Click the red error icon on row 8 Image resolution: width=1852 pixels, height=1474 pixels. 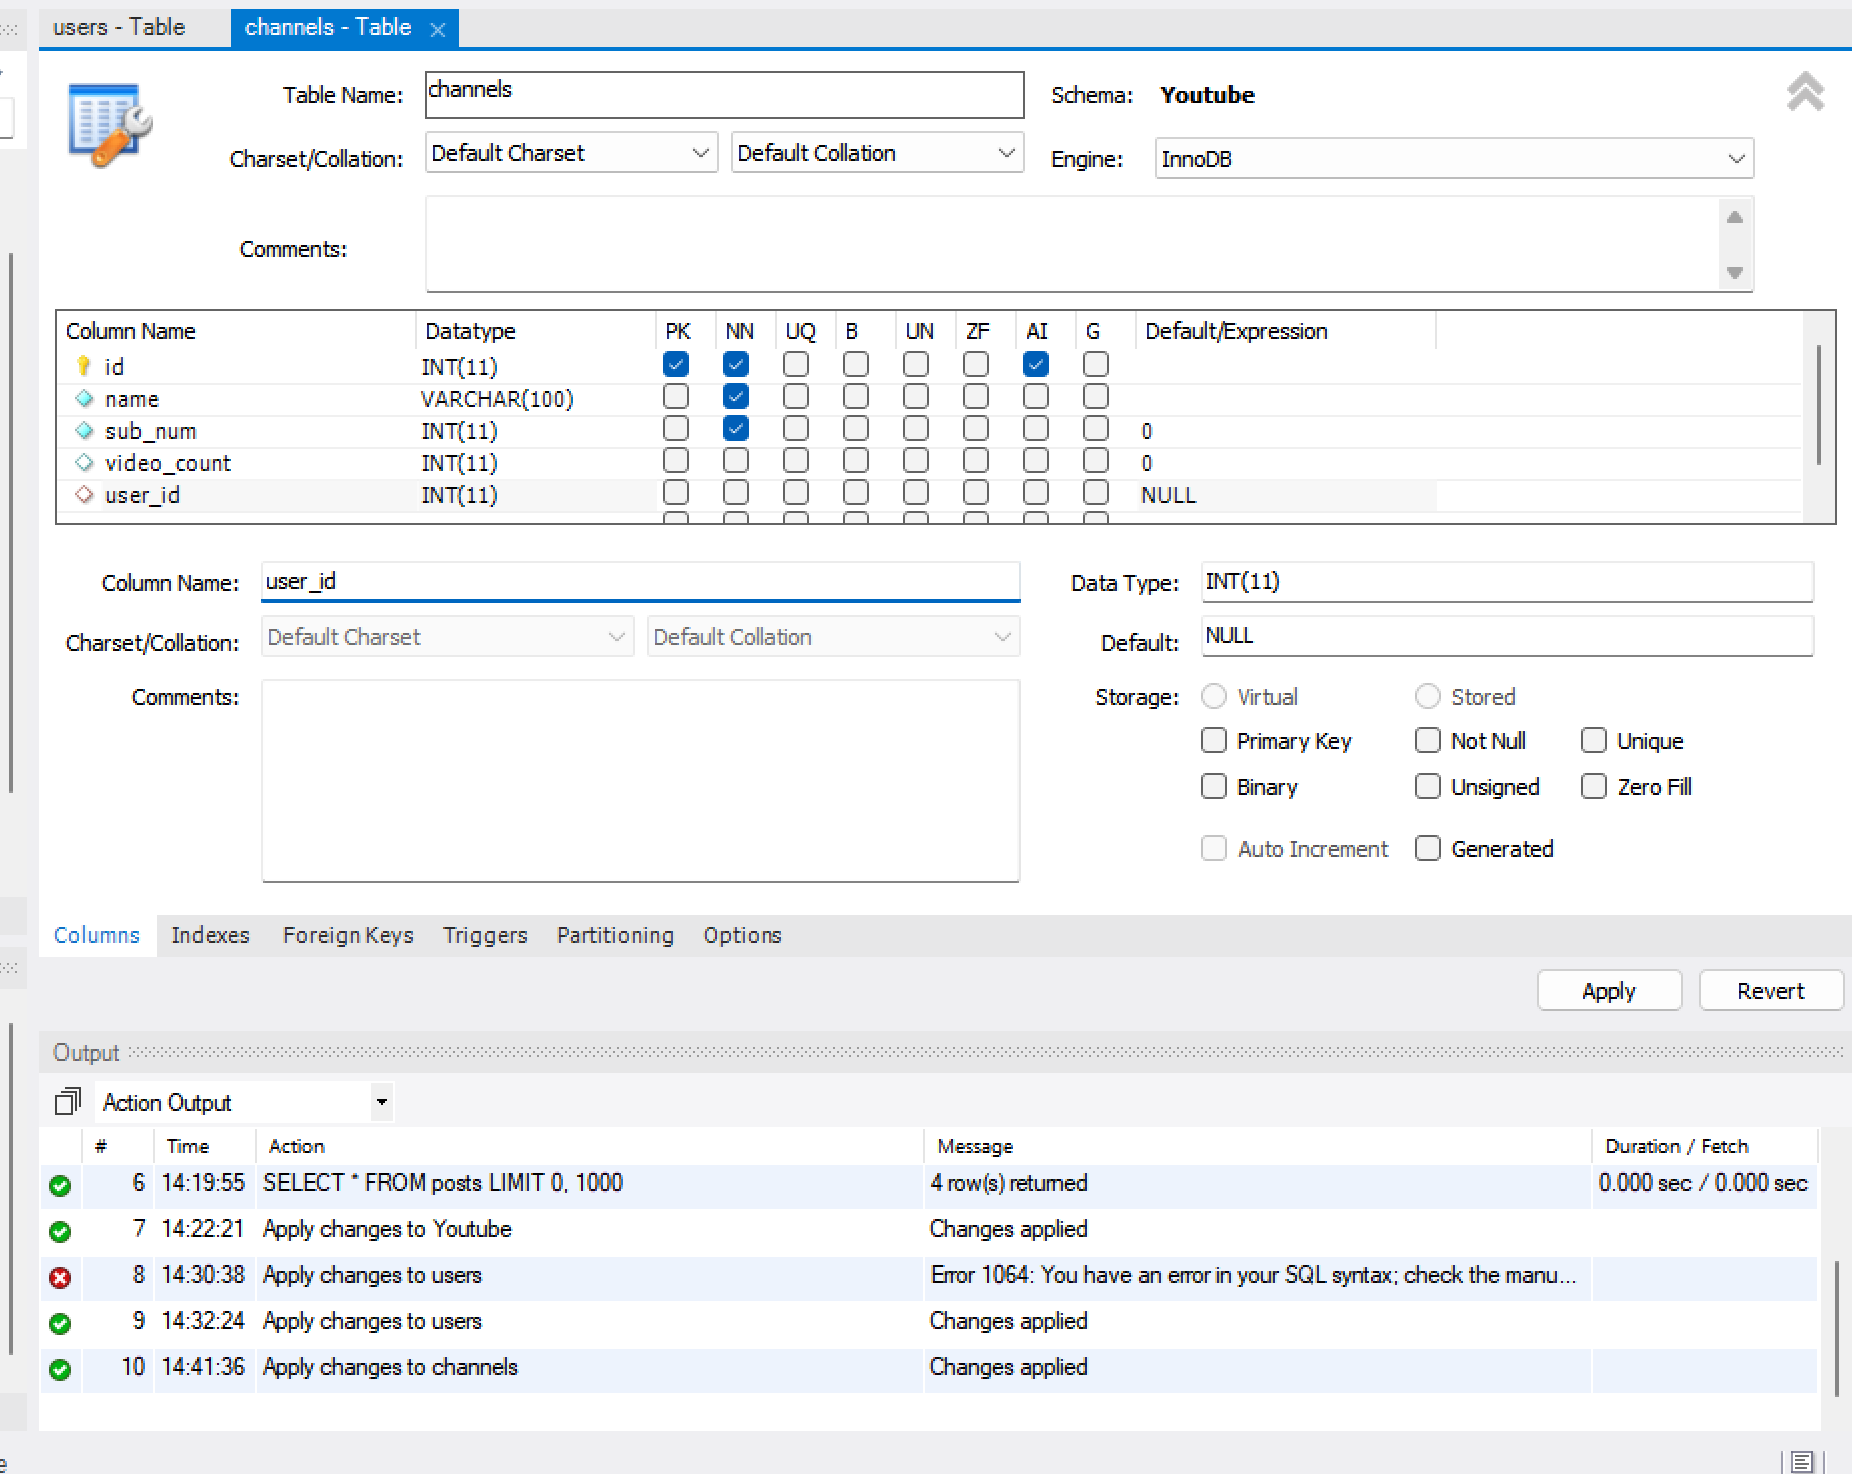(x=60, y=1277)
